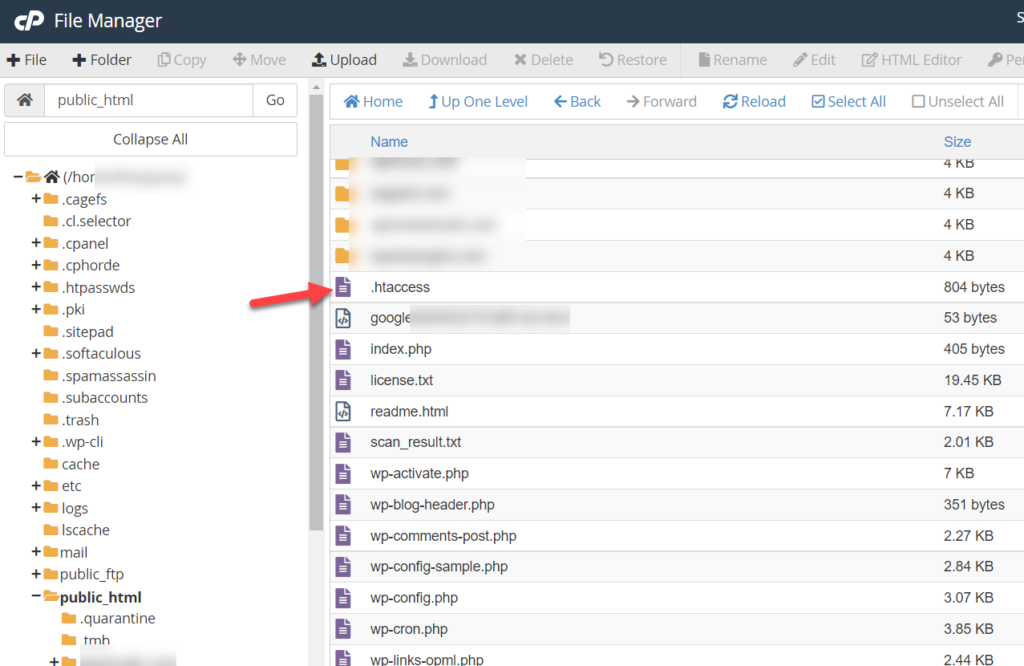Image resolution: width=1024 pixels, height=666 pixels.
Task: Click the Edit toolbar button
Action: click(814, 60)
